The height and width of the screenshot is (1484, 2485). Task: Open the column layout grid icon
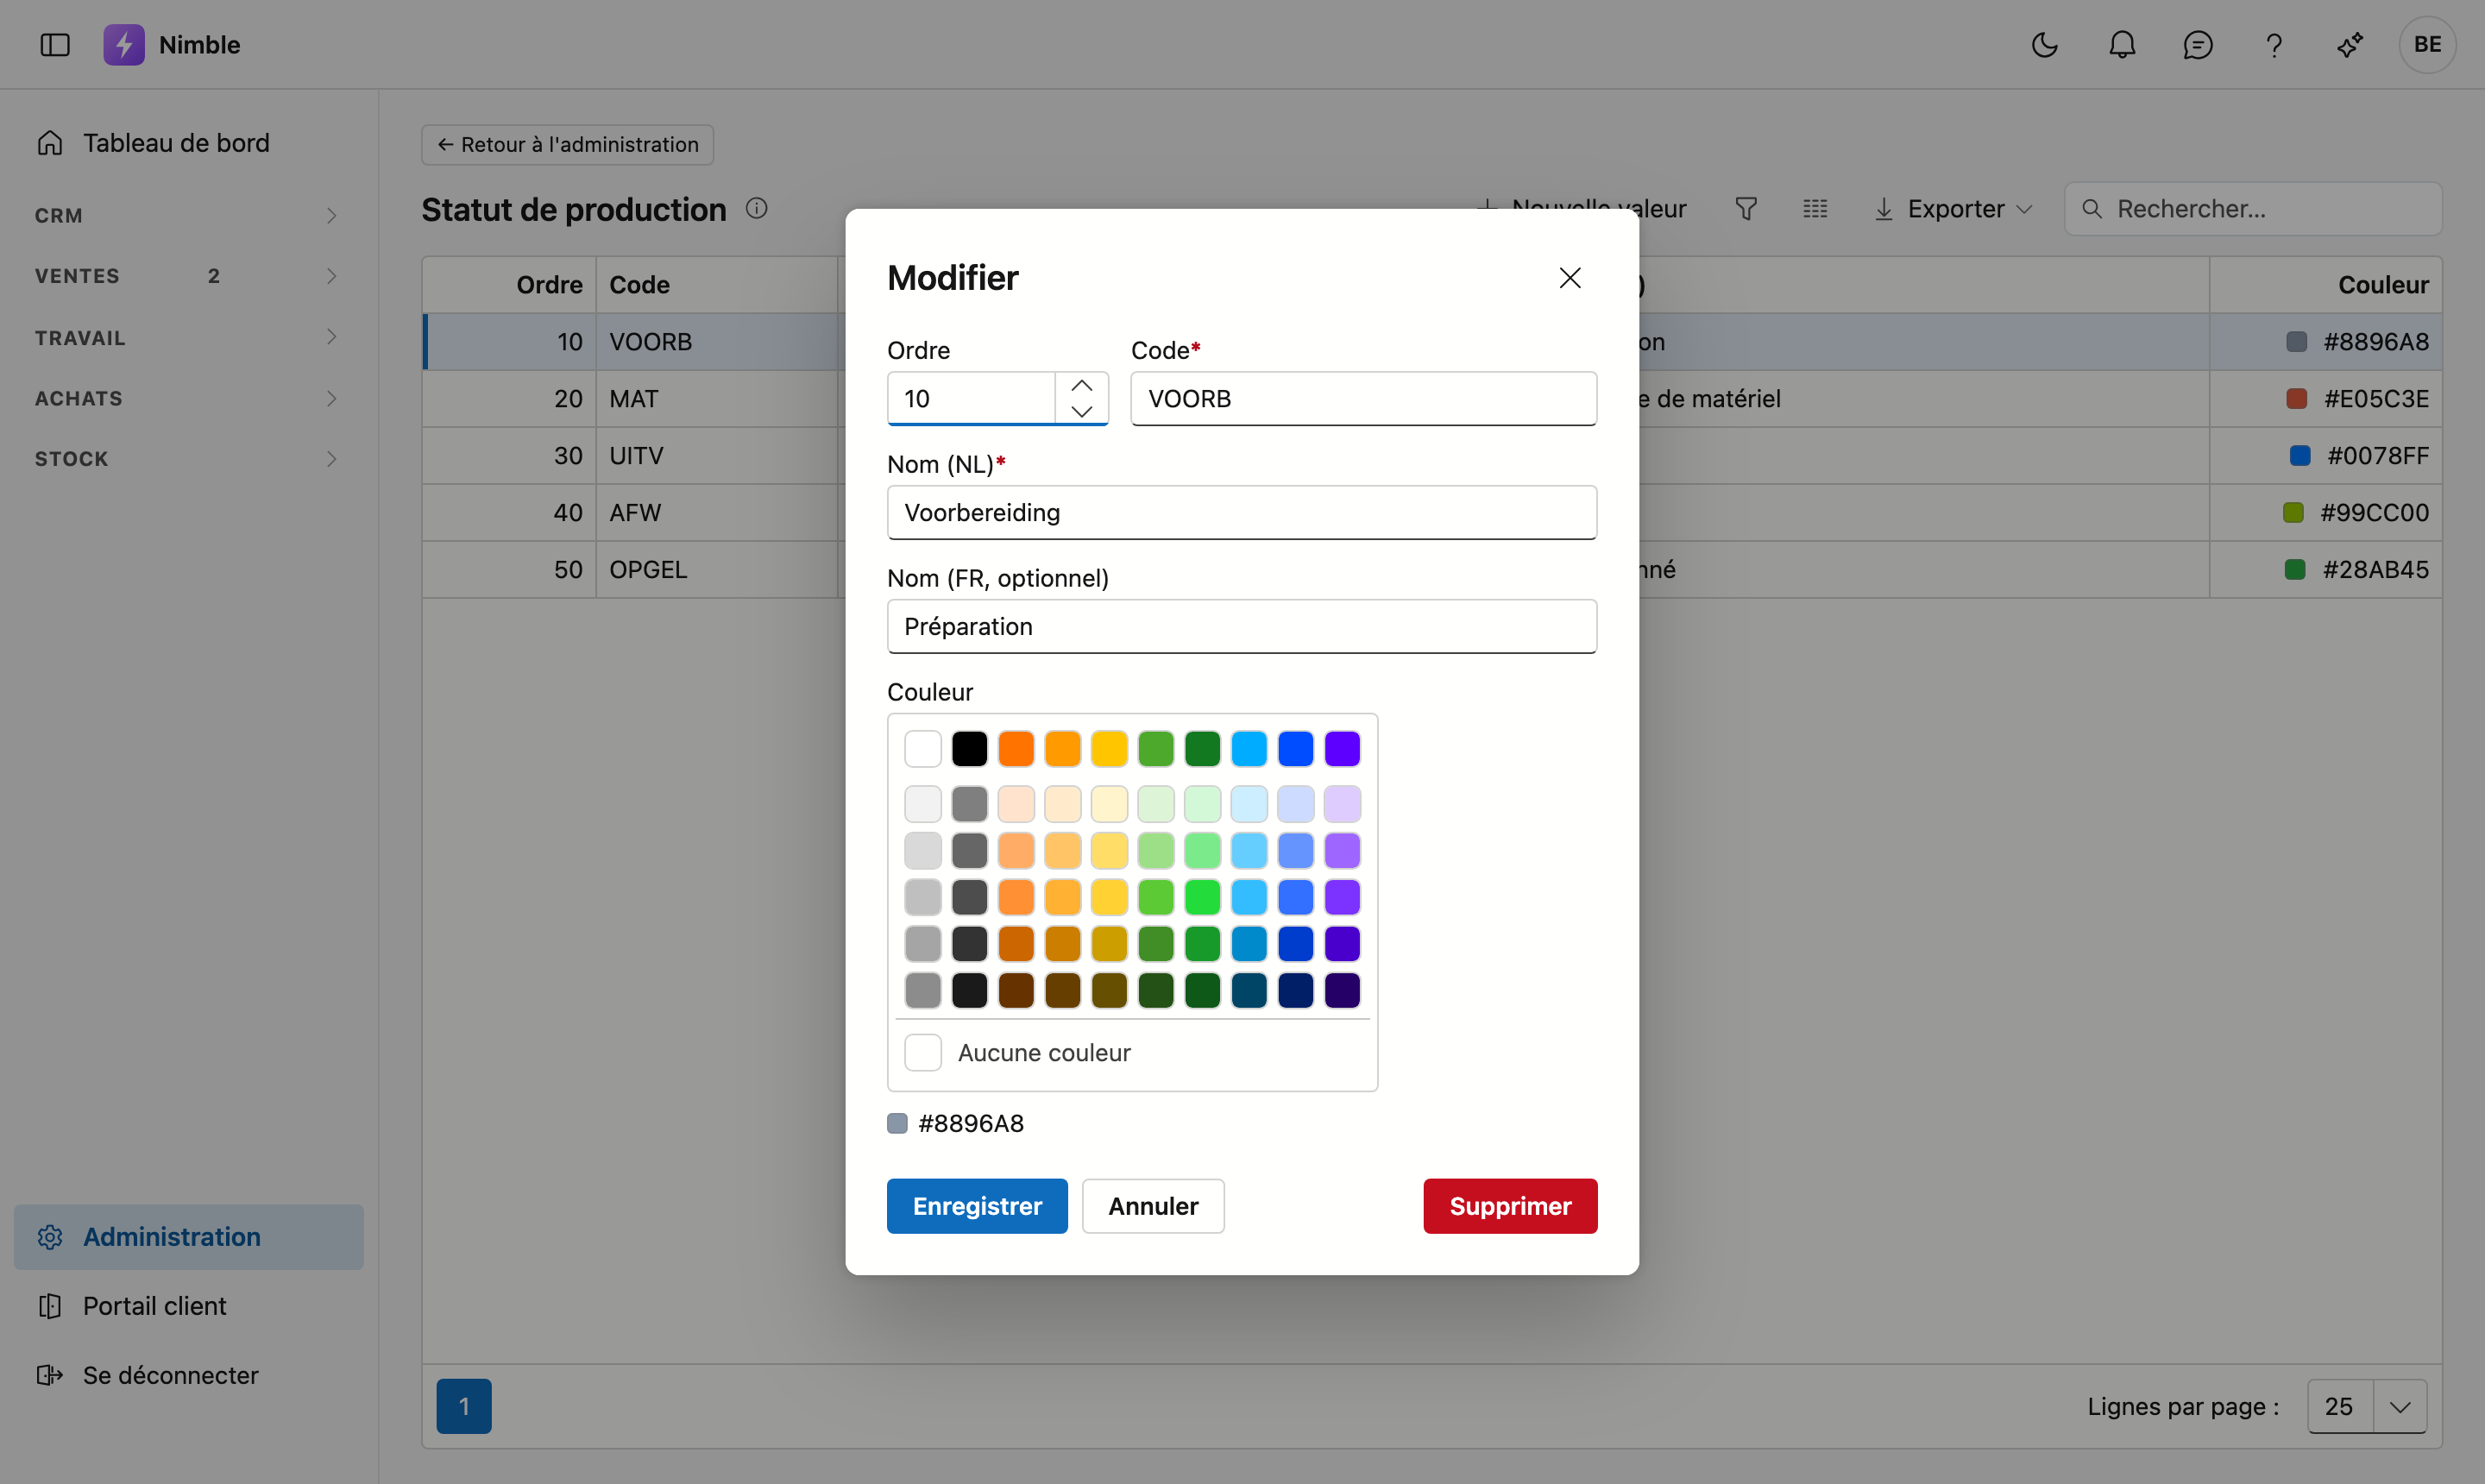pos(1815,208)
